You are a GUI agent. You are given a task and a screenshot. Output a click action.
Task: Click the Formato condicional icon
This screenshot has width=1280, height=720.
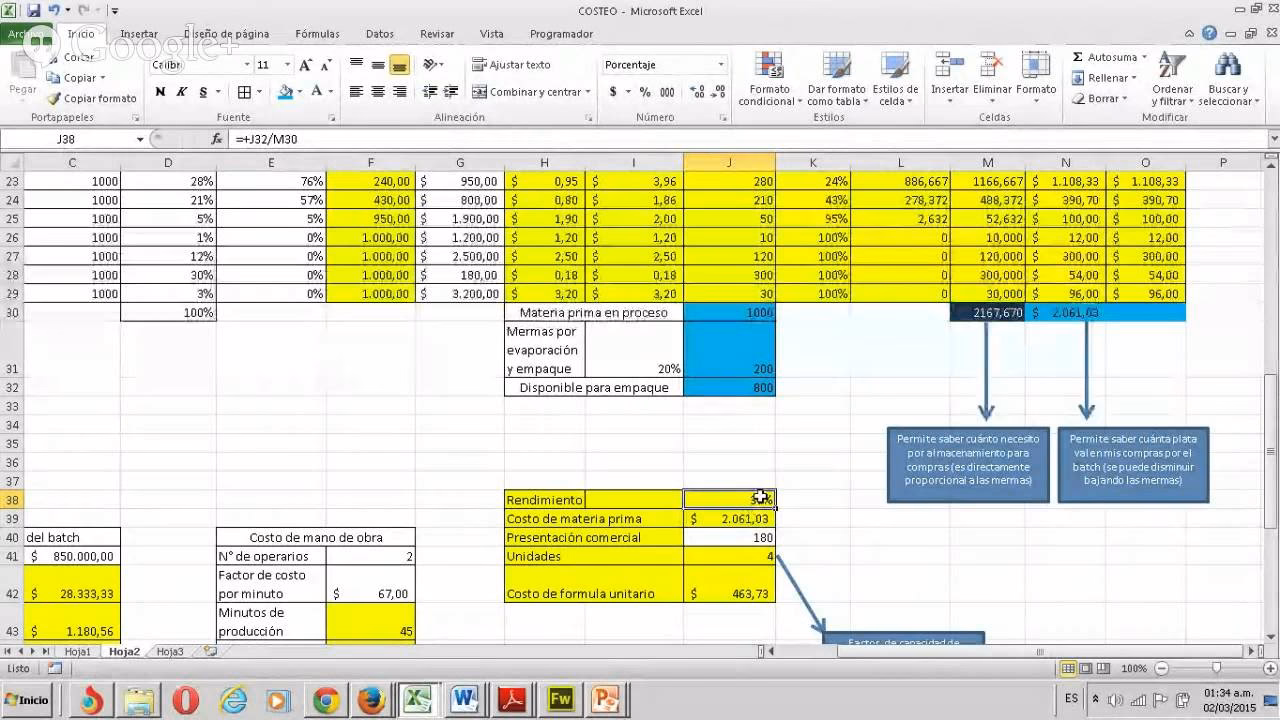(x=769, y=68)
